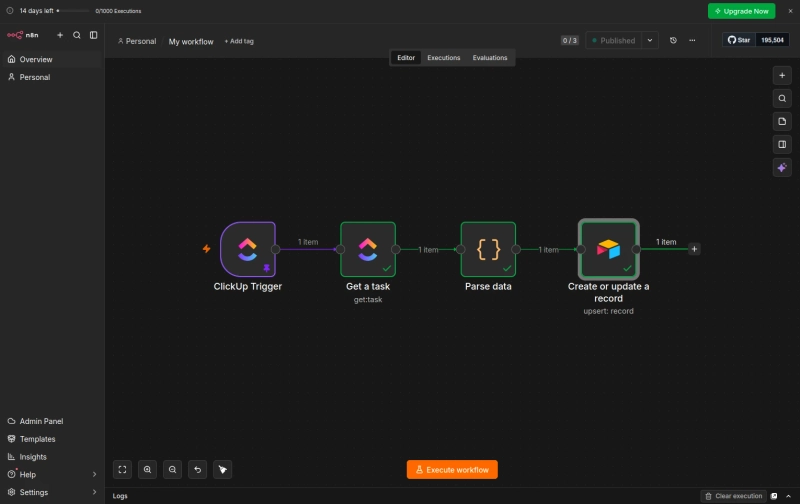
Task: Click the ClickUp Trigger label
Action: [x=247, y=287]
